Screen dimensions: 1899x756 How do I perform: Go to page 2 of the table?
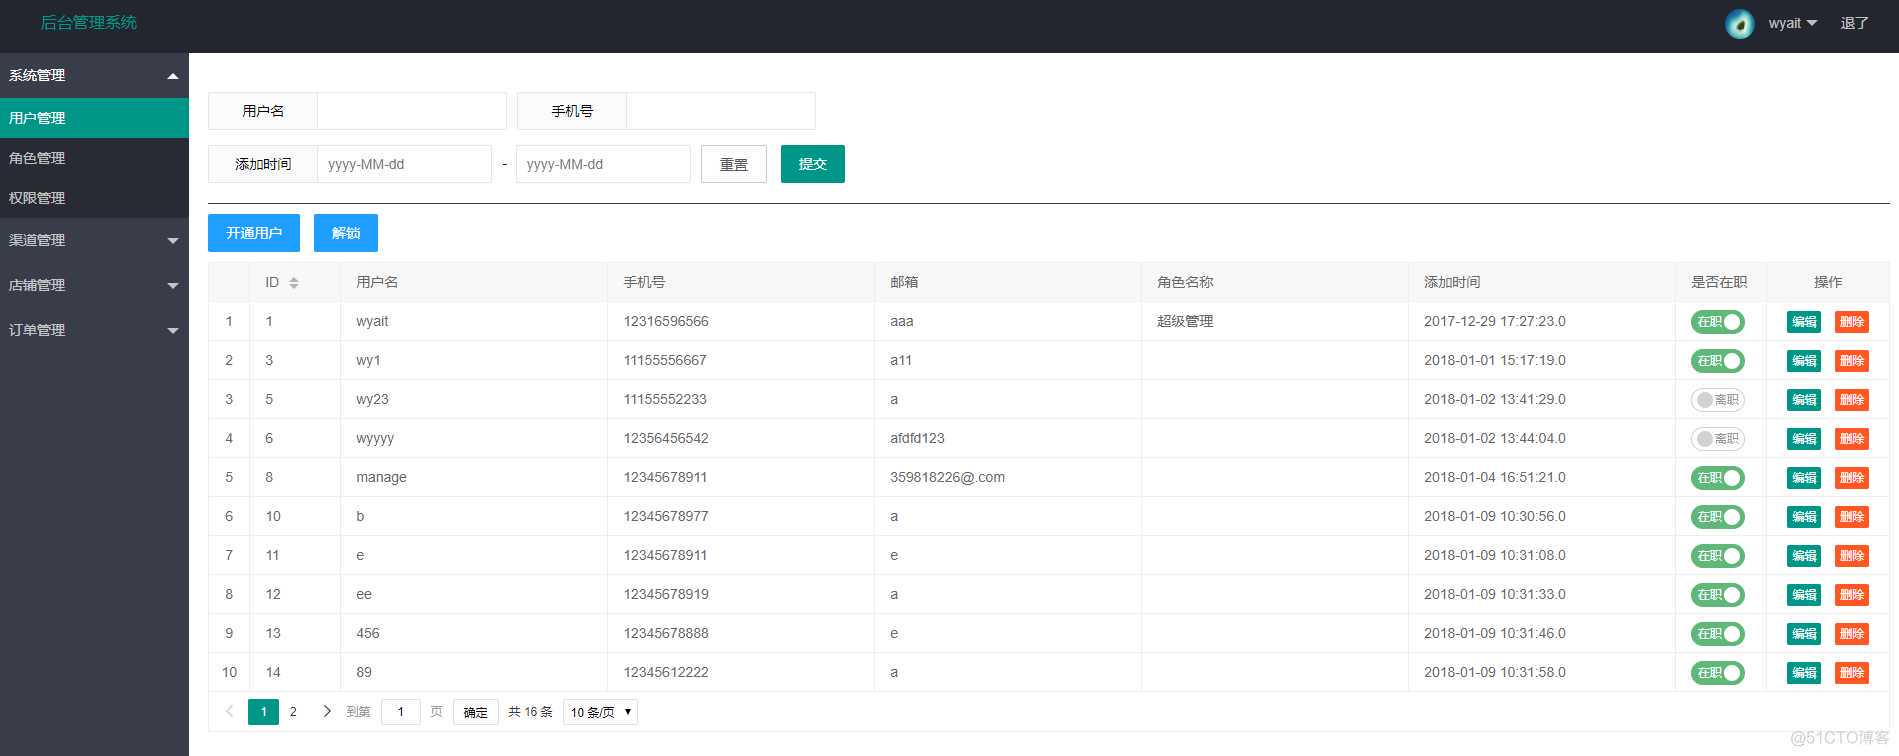tap(293, 712)
